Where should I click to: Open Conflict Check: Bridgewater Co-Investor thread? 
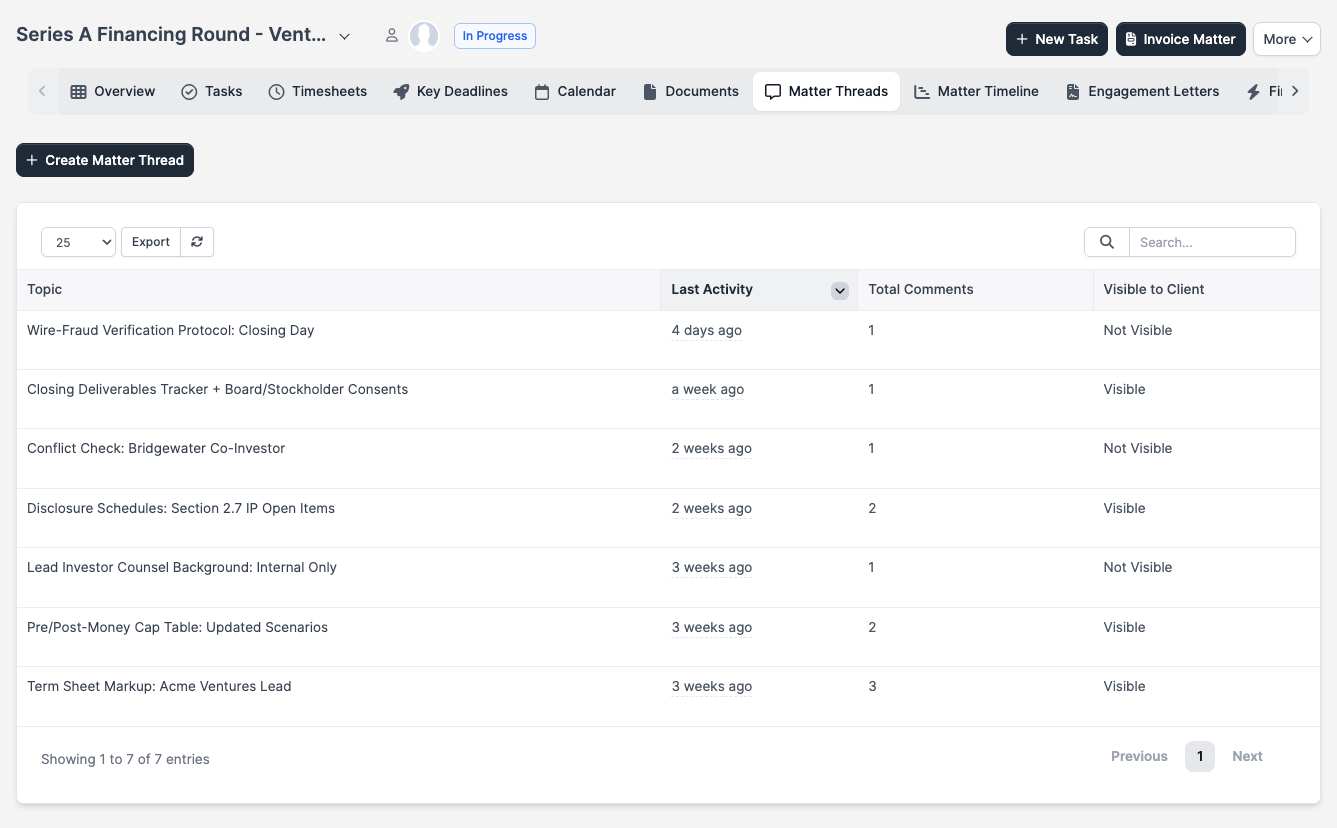pos(156,448)
